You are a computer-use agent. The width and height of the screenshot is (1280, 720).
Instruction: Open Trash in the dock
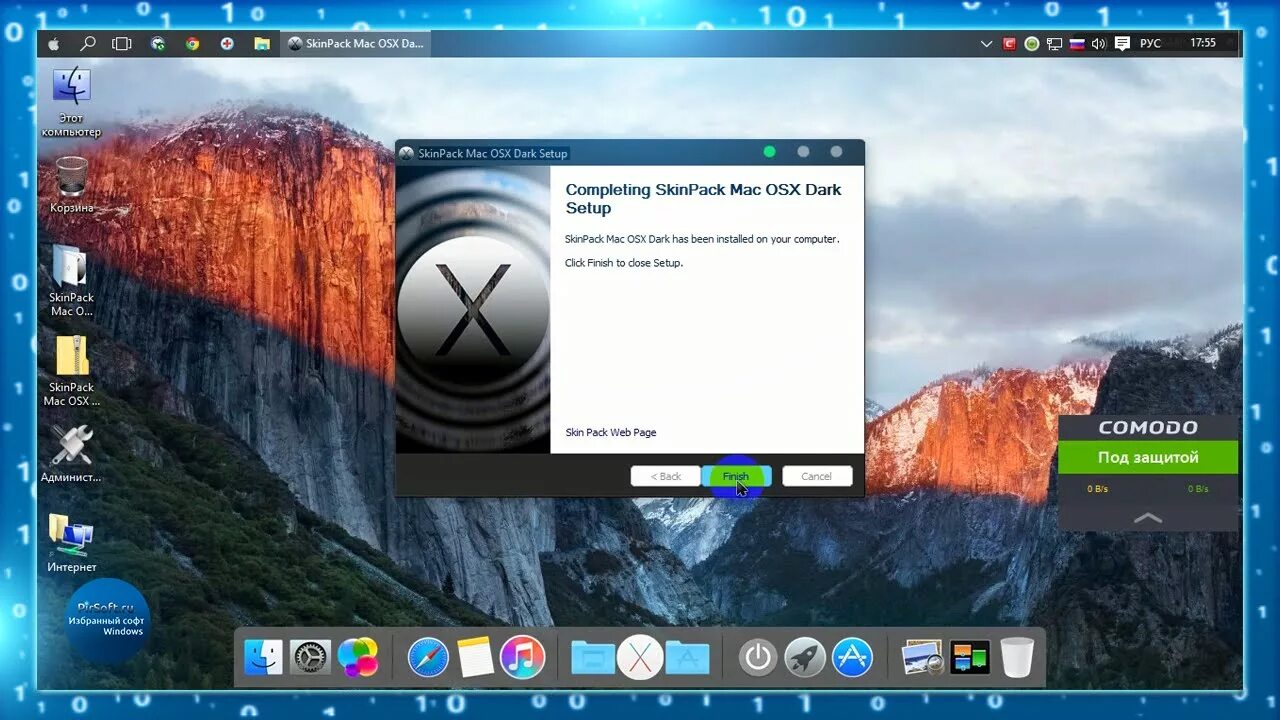tap(1017, 657)
